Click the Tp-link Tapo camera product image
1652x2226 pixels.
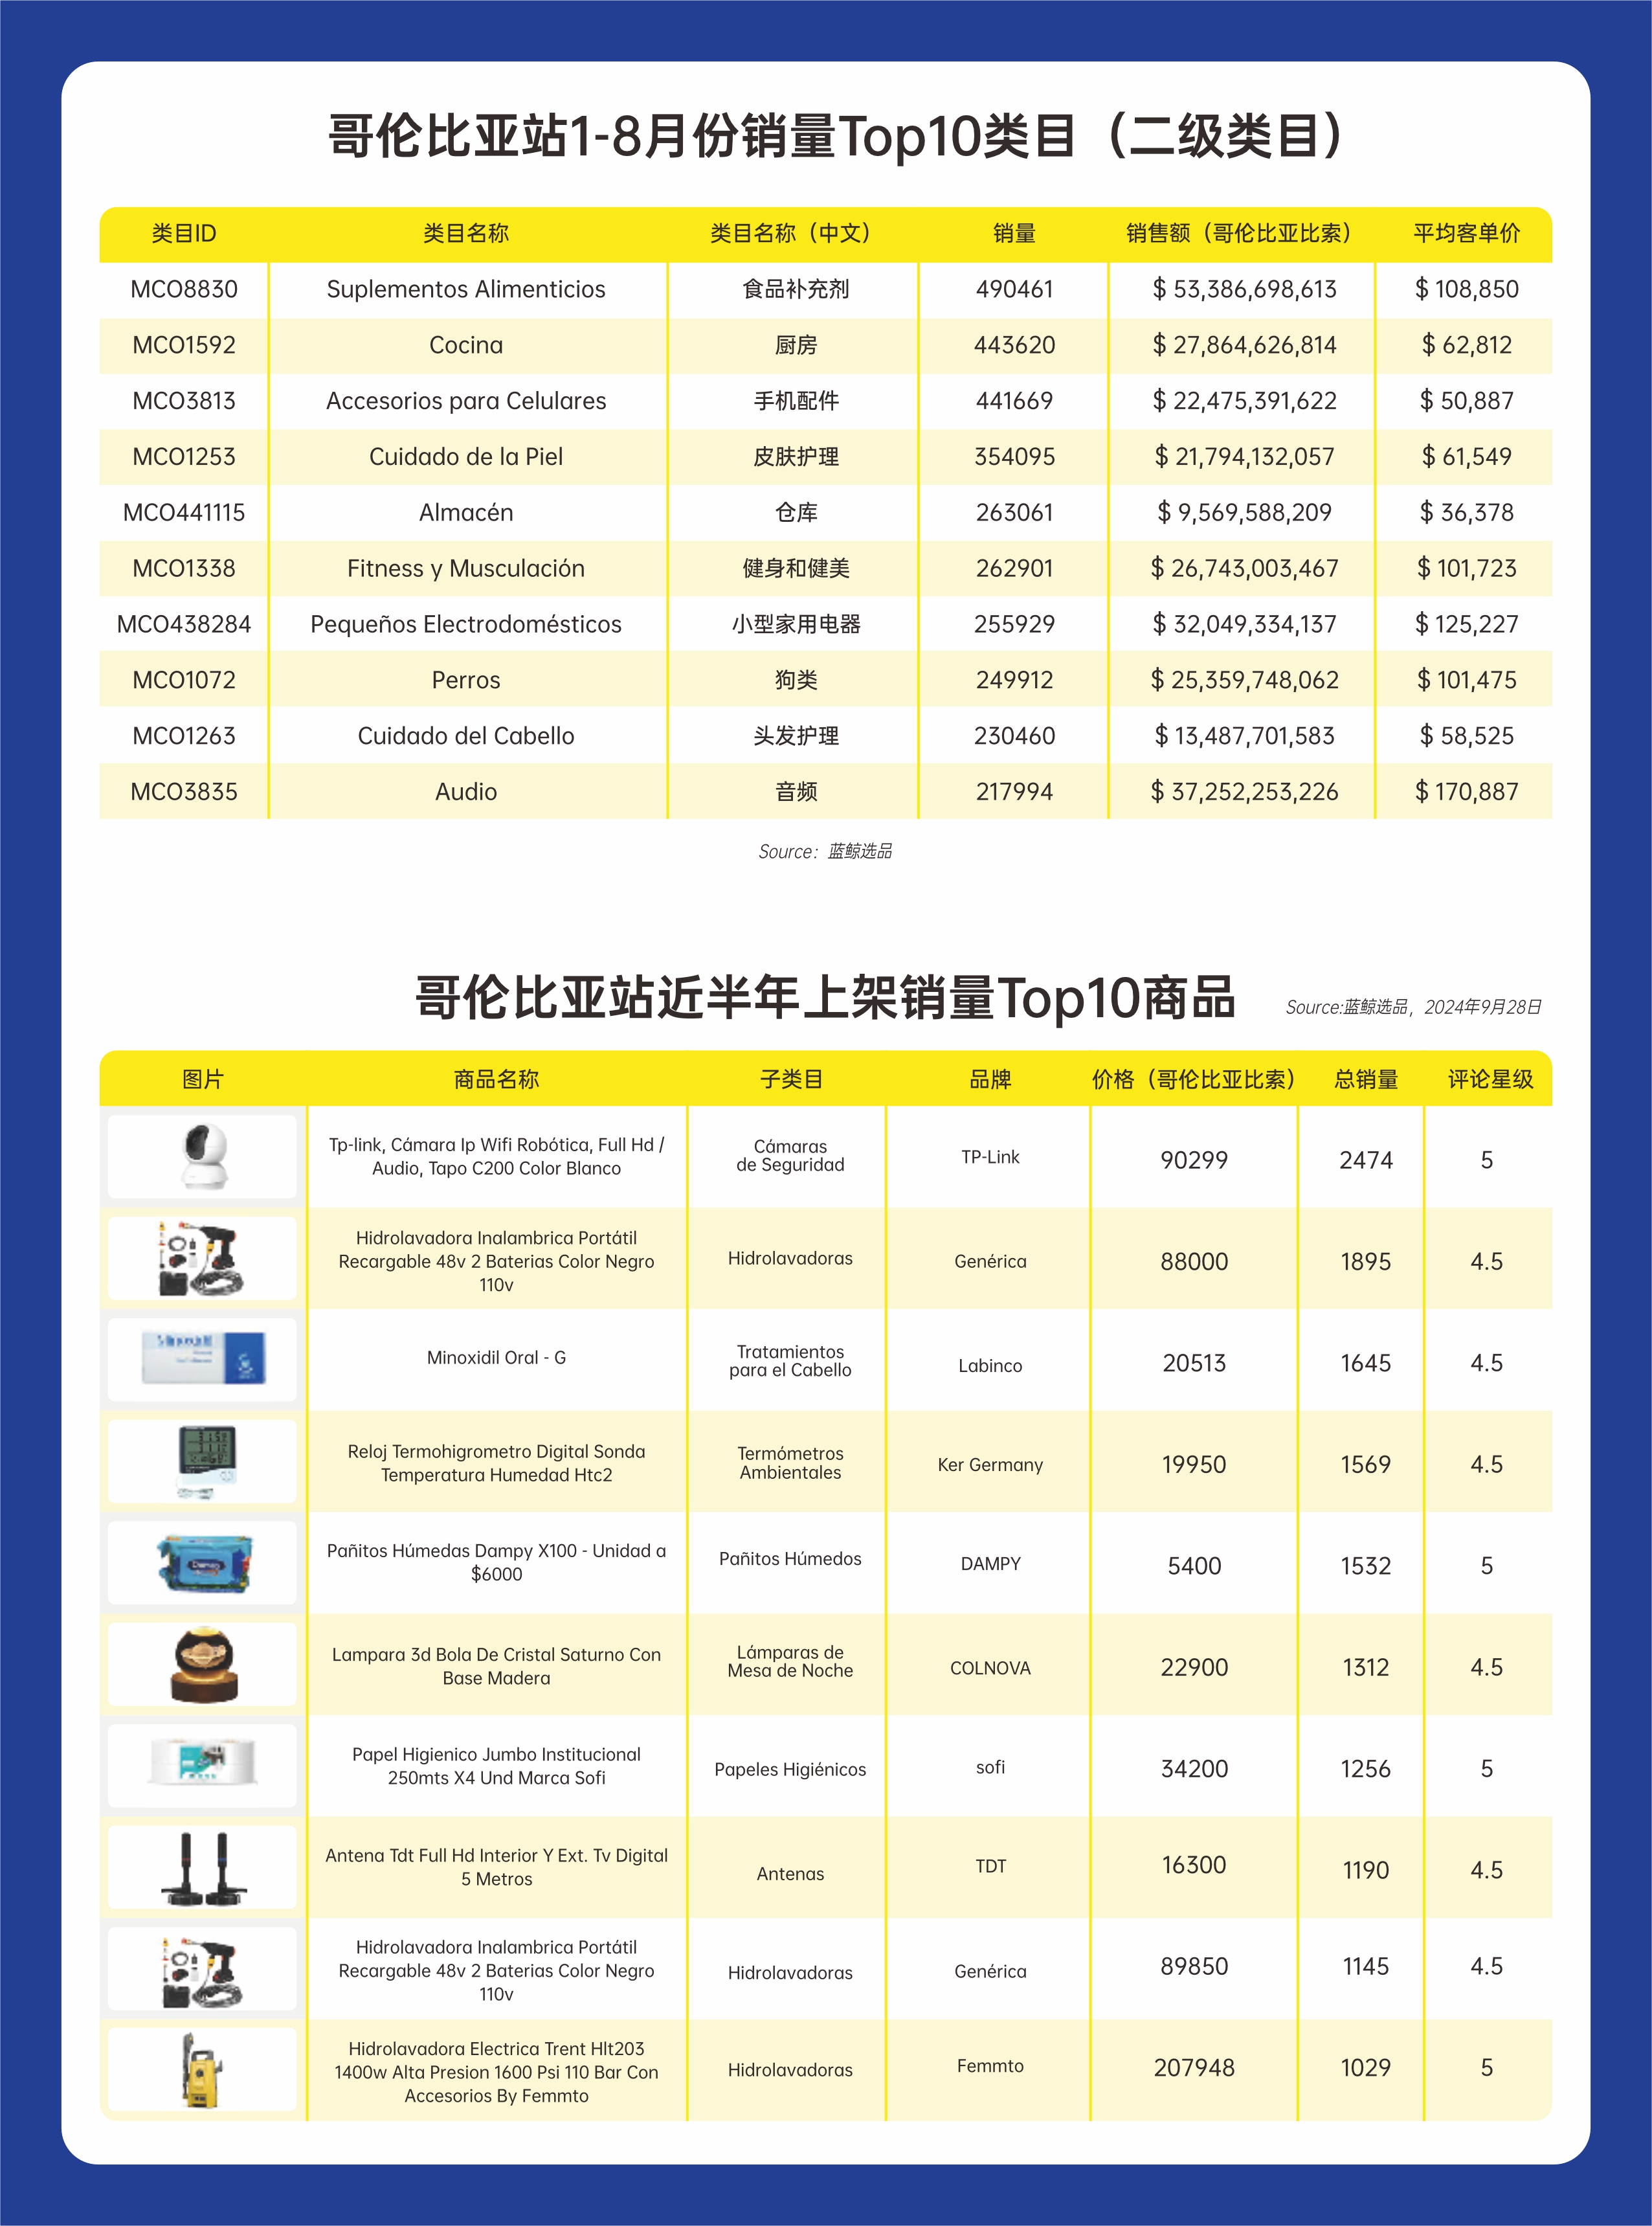[204, 1157]
